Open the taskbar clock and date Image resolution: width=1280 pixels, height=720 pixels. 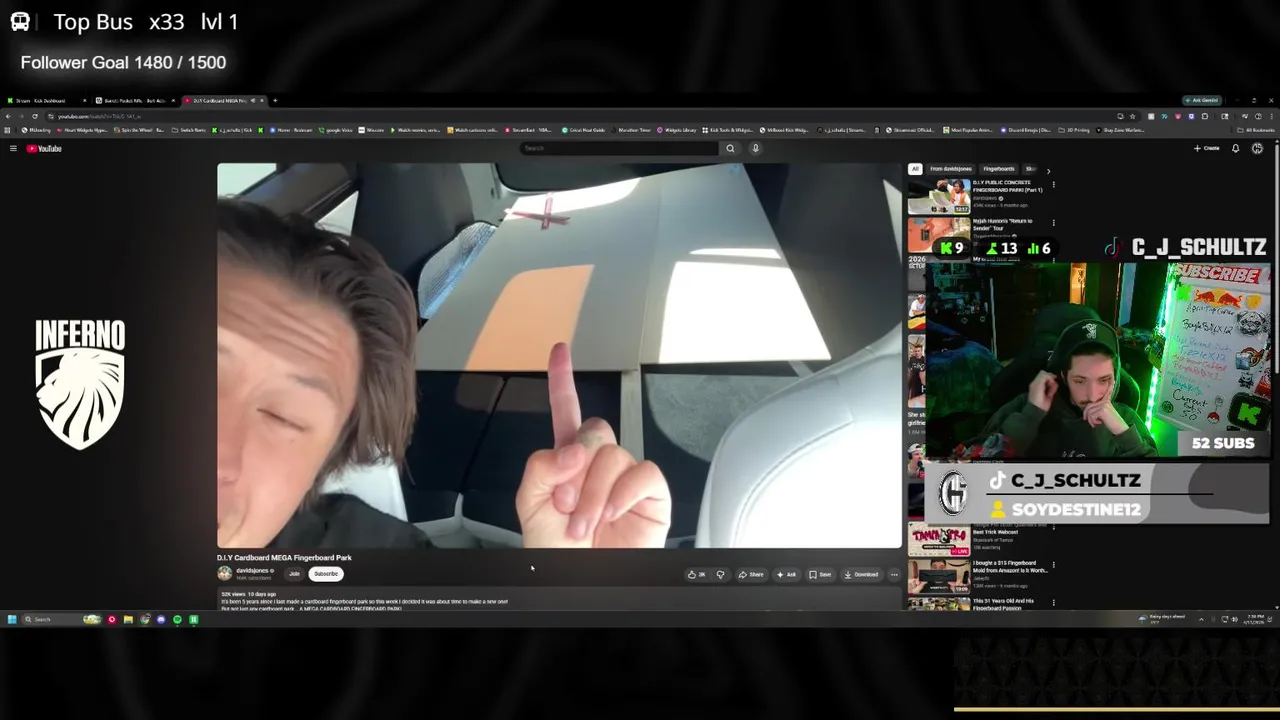point(1253,620)
